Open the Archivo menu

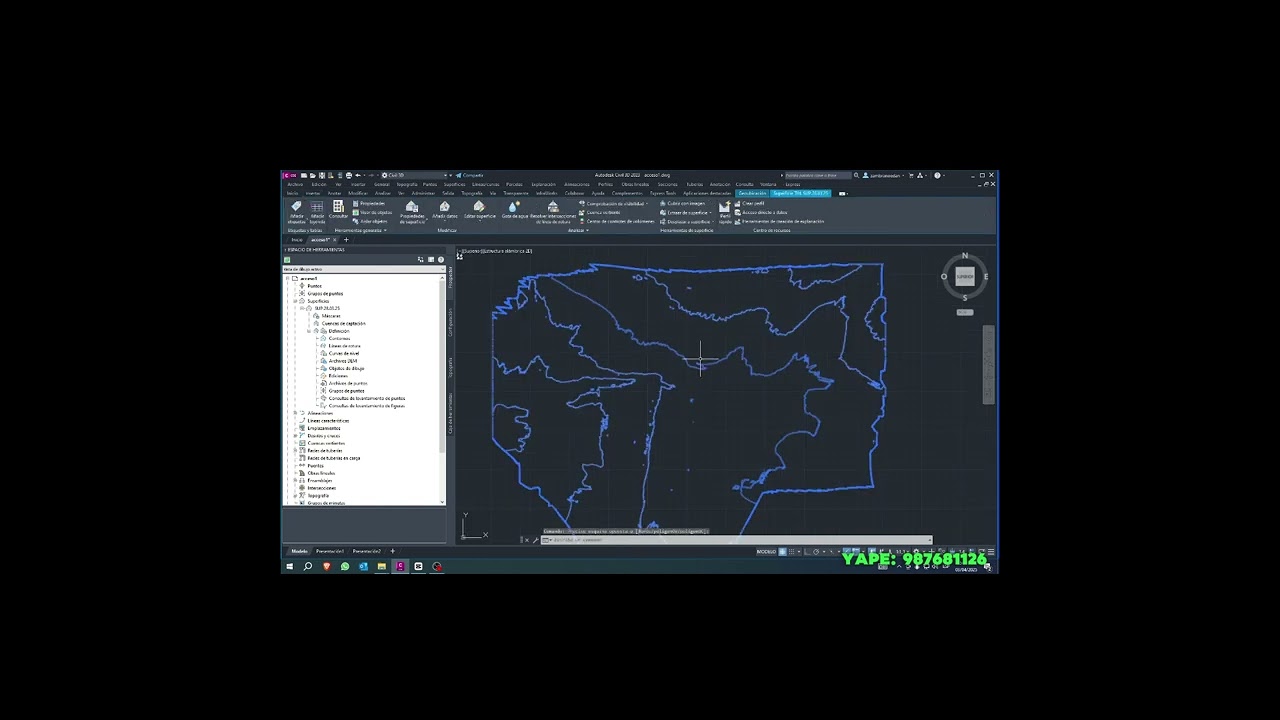(295, 184)
